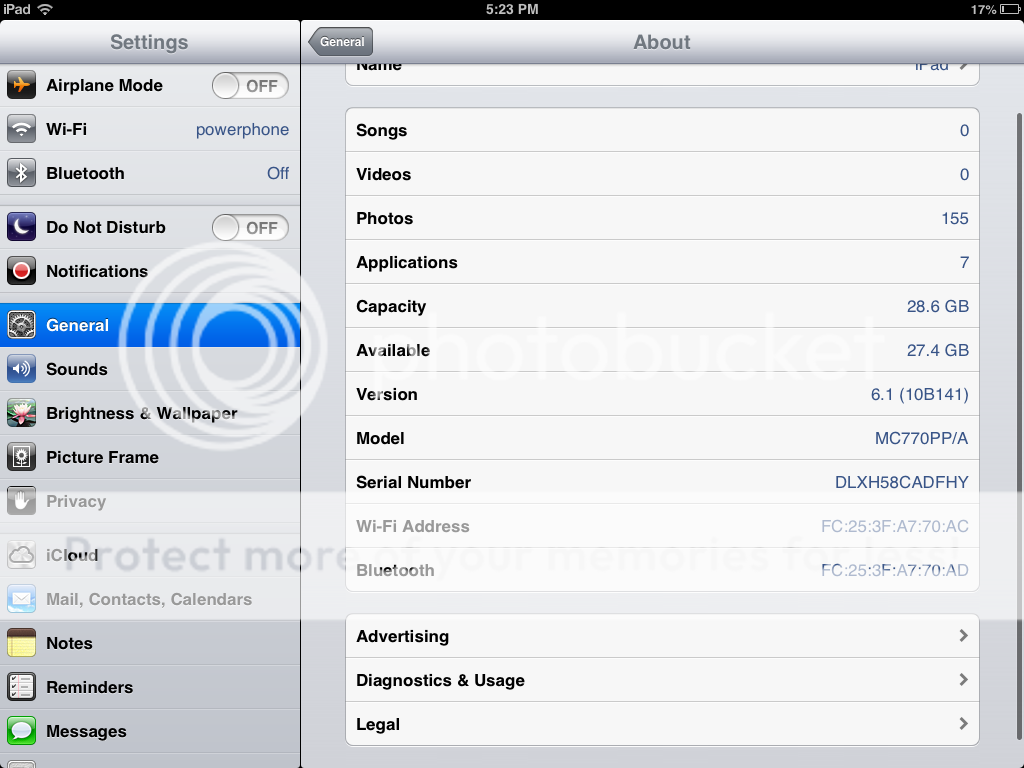Tap the Sounds speaker icon
The width and height of the screenshot is (1024, 768).
pyautogui.click(x=21, y=369)
